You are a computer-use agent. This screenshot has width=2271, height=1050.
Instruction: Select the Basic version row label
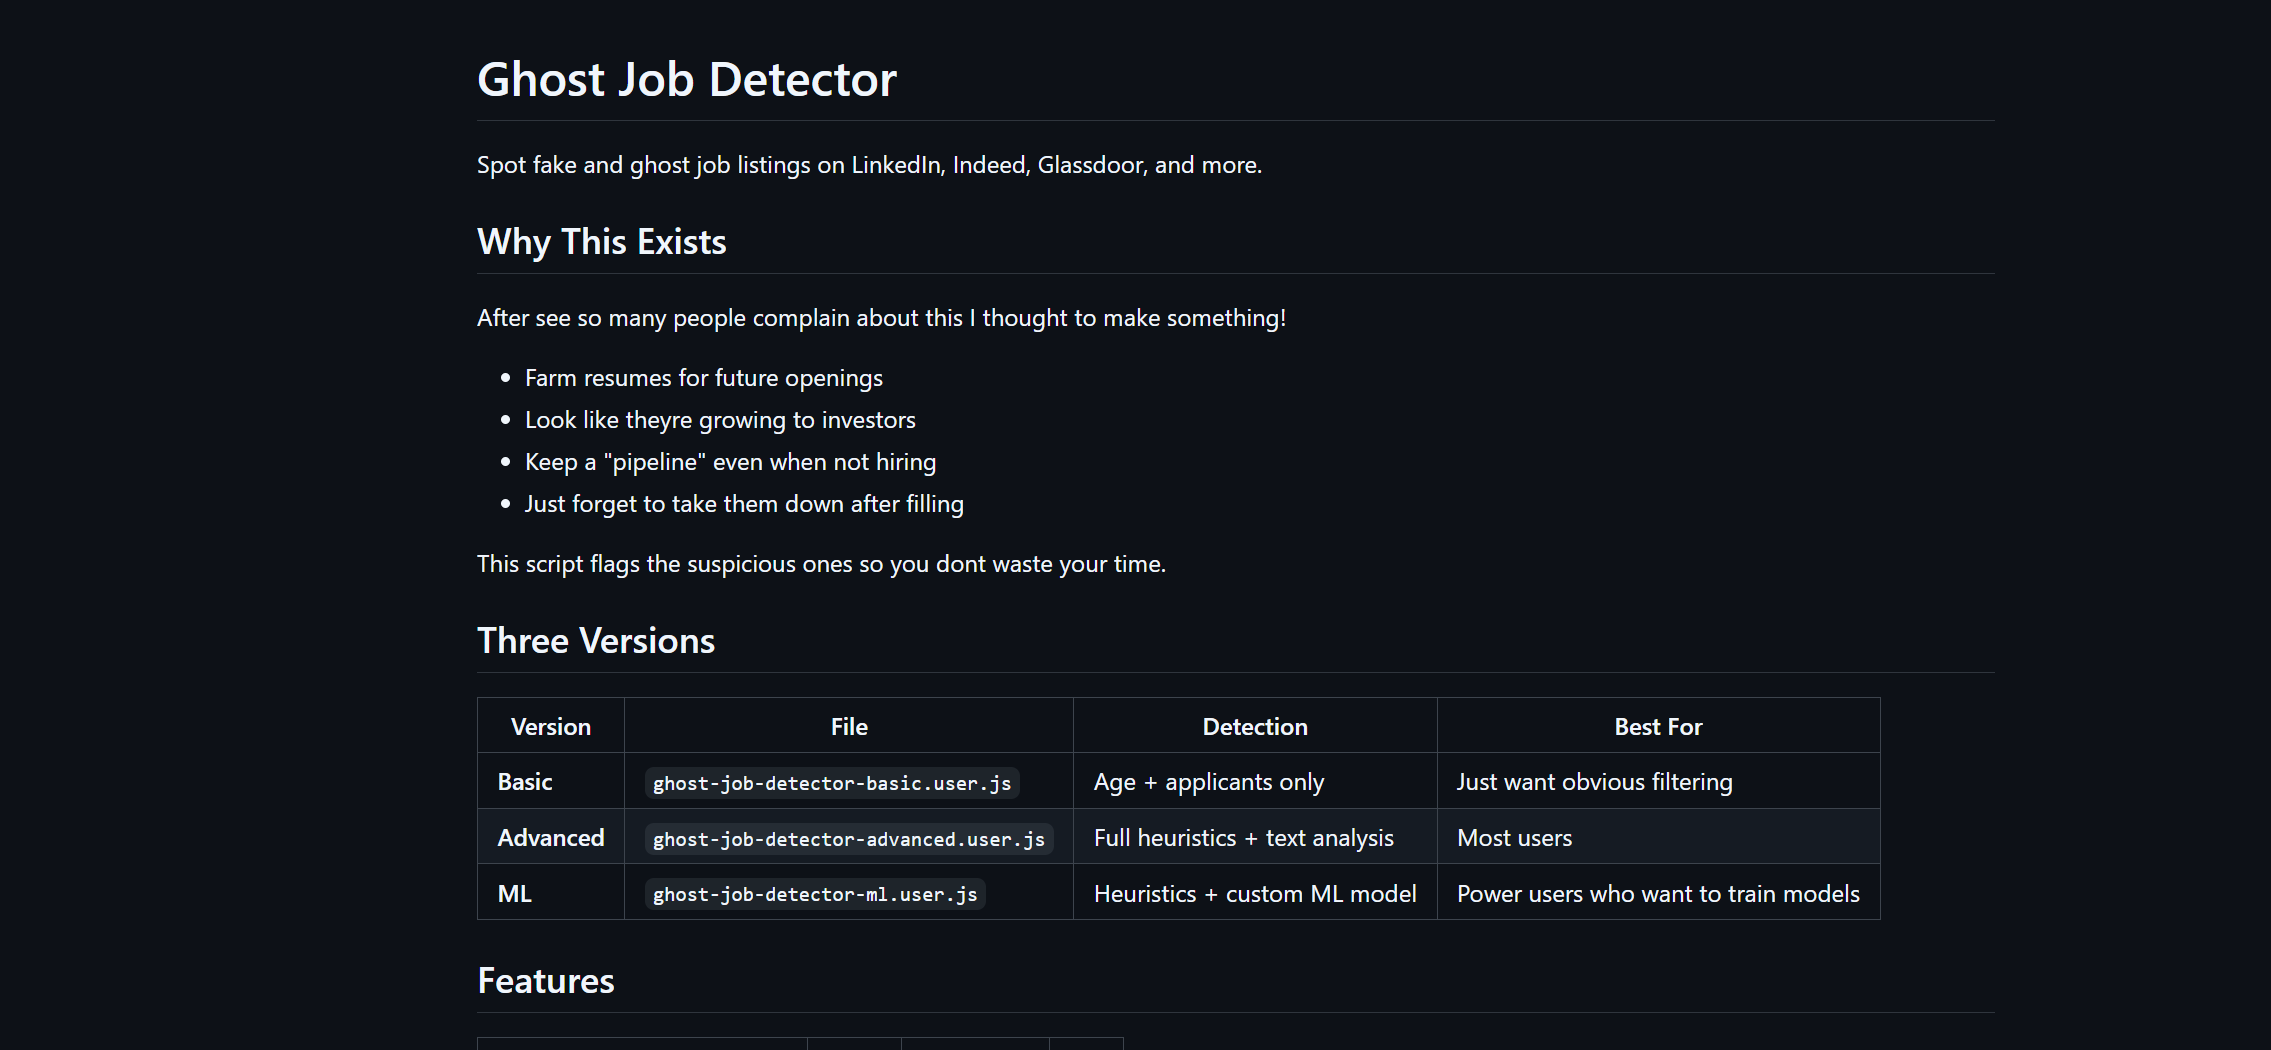click(525, 782)
